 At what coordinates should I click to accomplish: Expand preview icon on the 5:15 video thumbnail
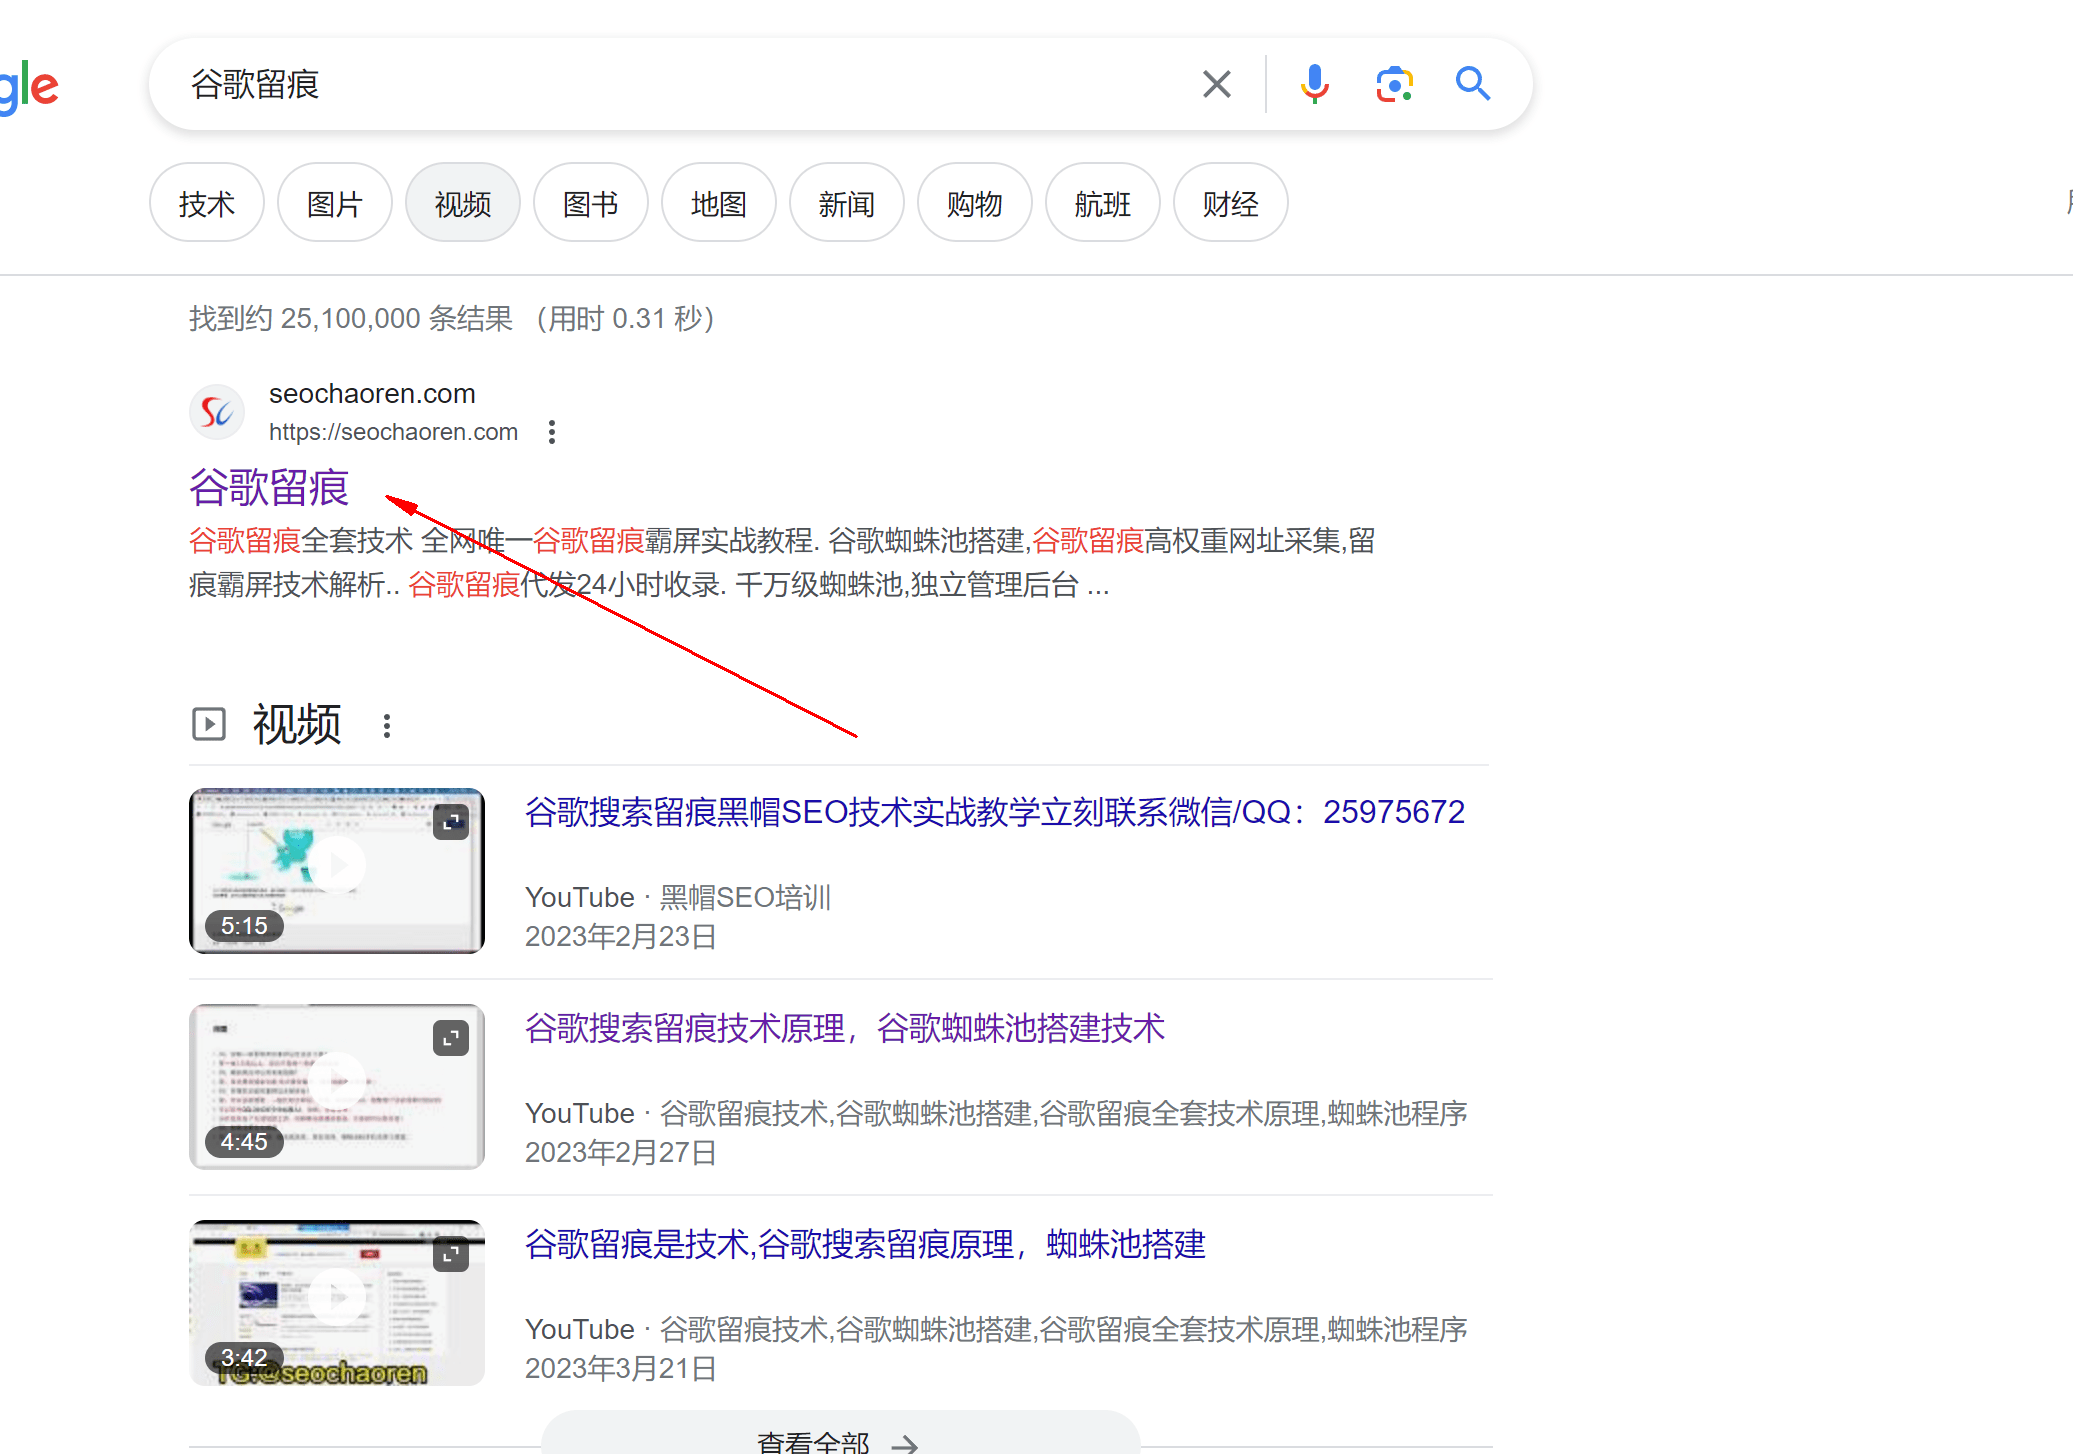451,822
